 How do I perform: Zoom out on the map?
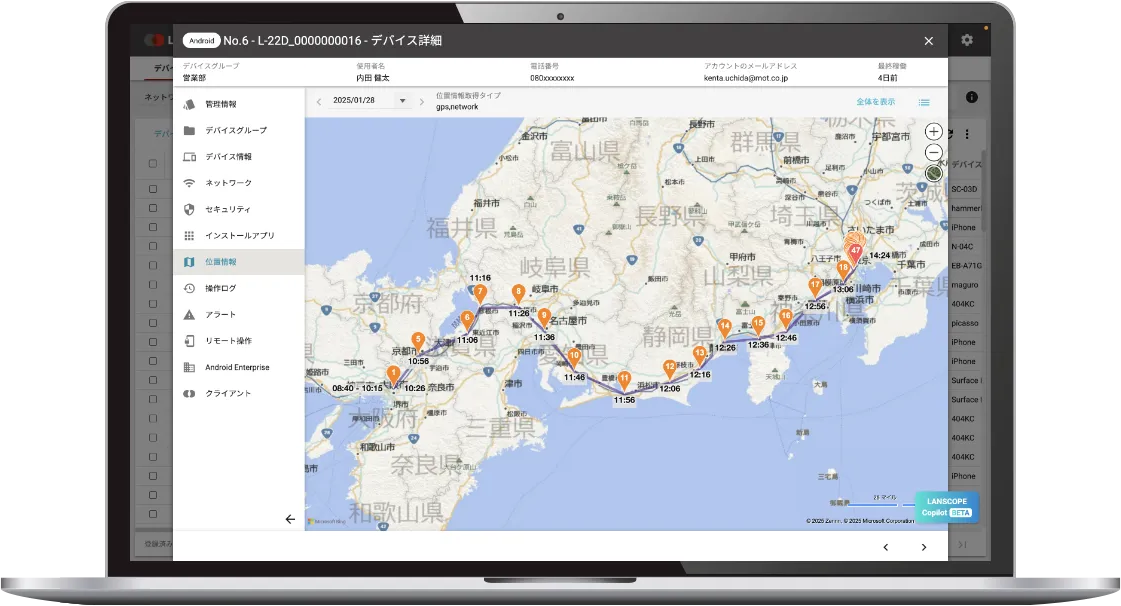[x=934, y=152]
